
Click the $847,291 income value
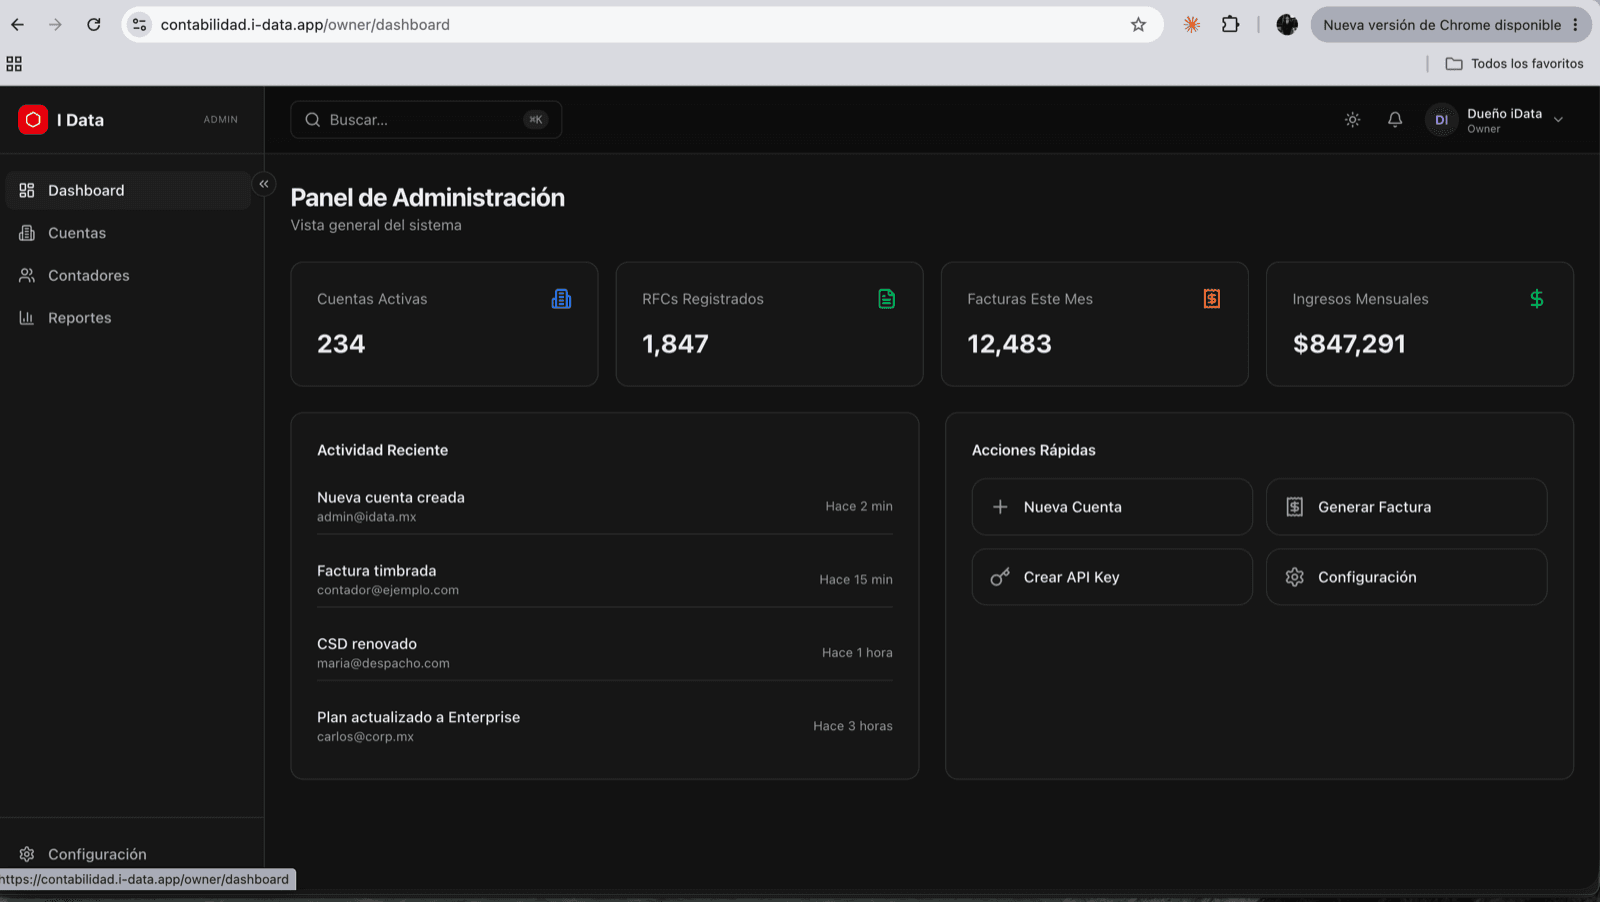pyautogui.click(x=1349, y=344)
